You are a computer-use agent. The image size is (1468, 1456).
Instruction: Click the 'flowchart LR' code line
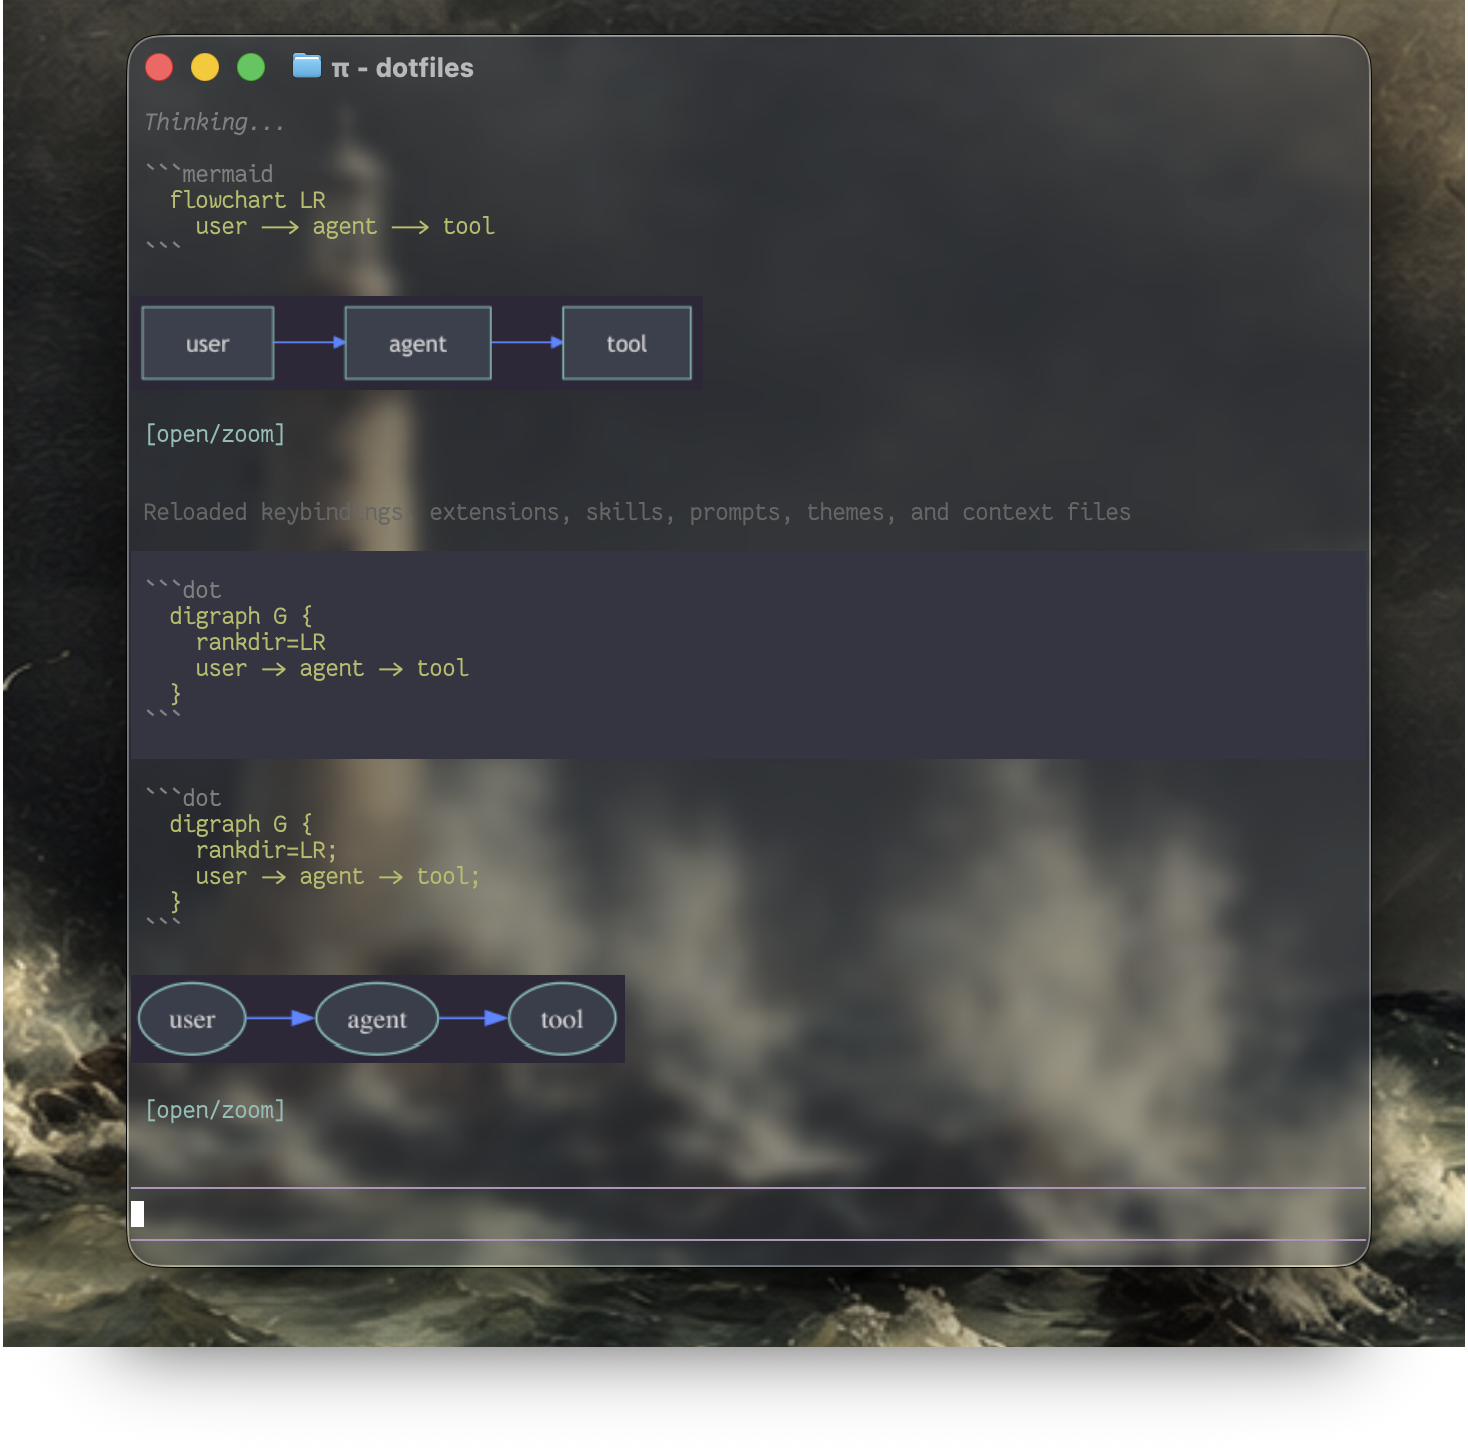pyautogui.click(x=248, y=200)
